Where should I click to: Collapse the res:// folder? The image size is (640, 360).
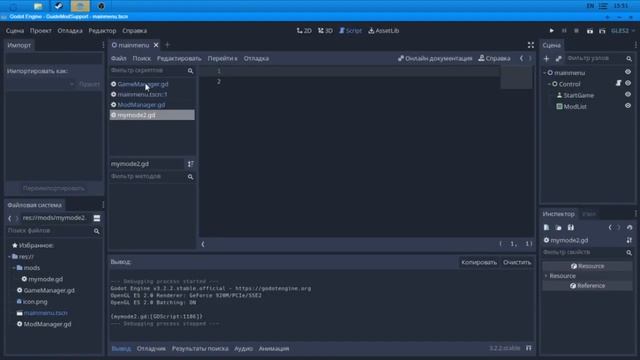10,257
